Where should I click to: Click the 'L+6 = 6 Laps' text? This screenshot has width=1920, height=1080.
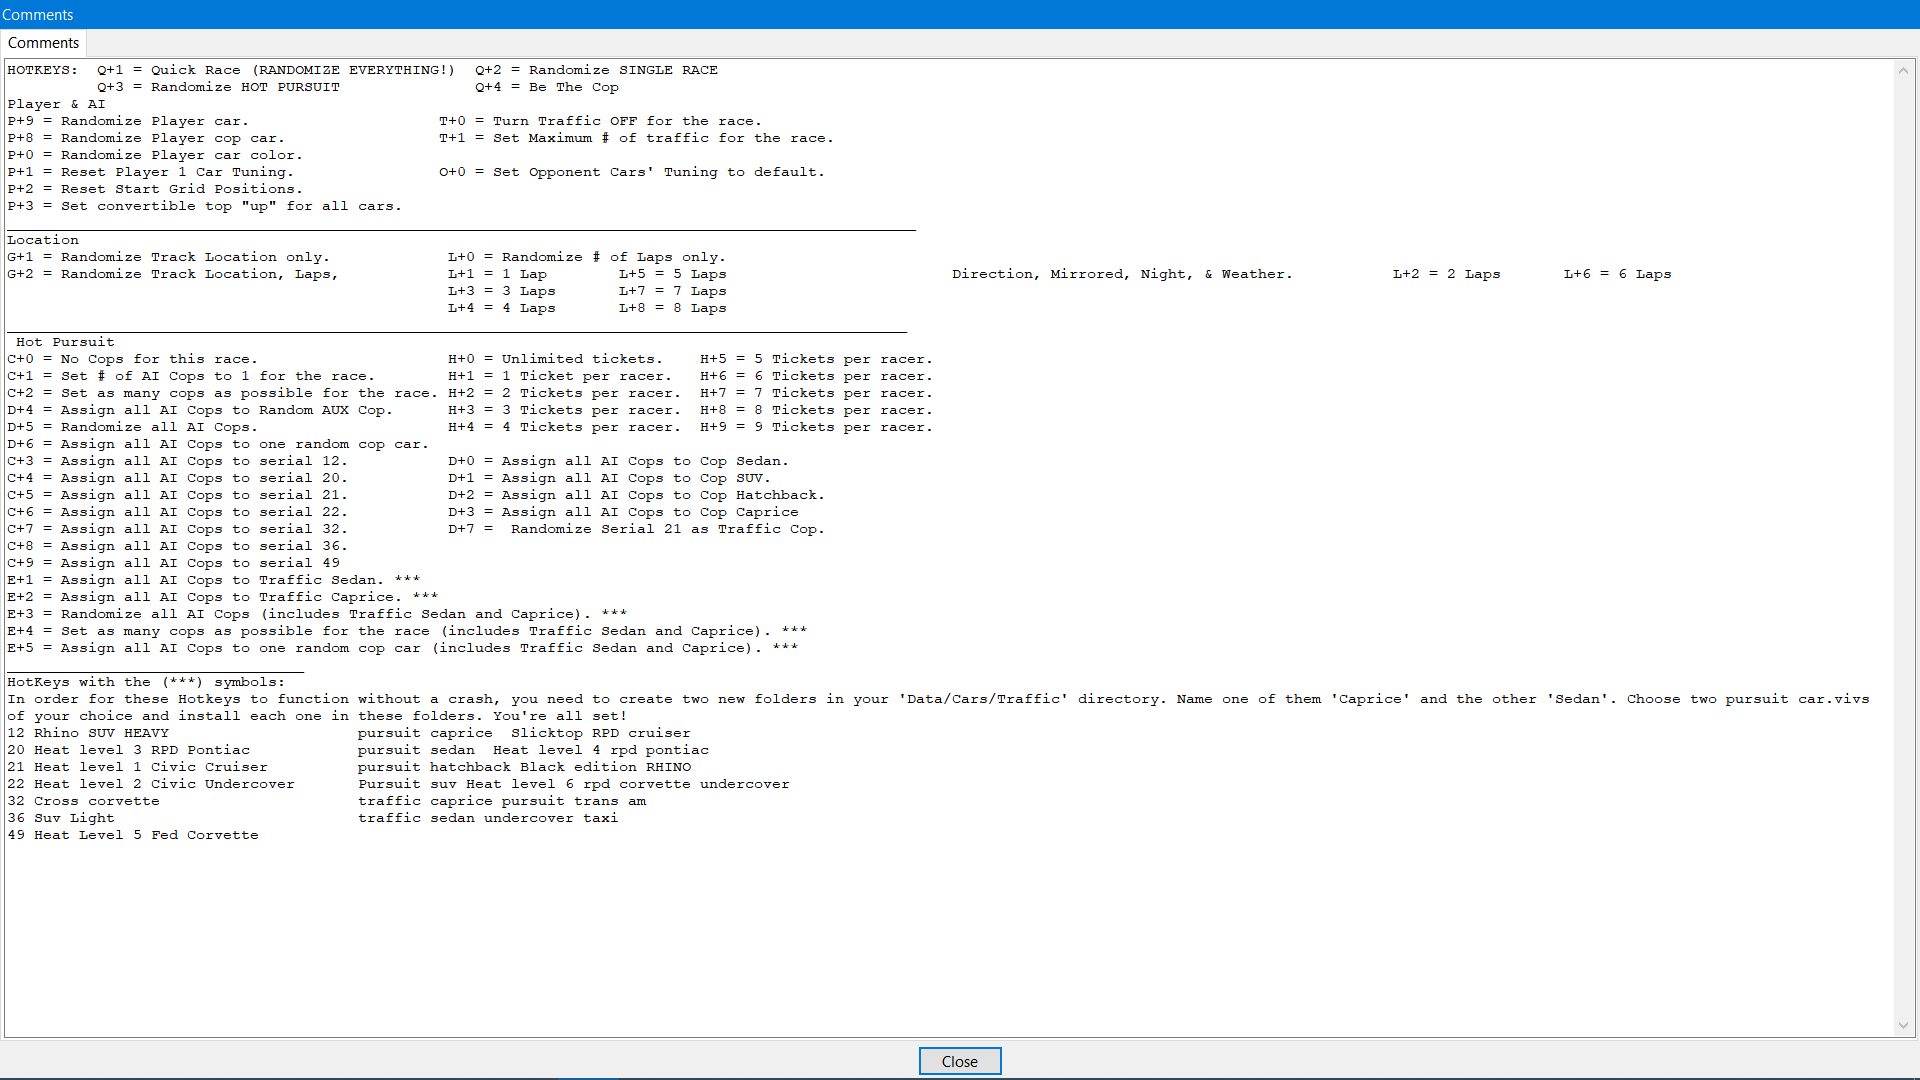tap(1617, 274)
